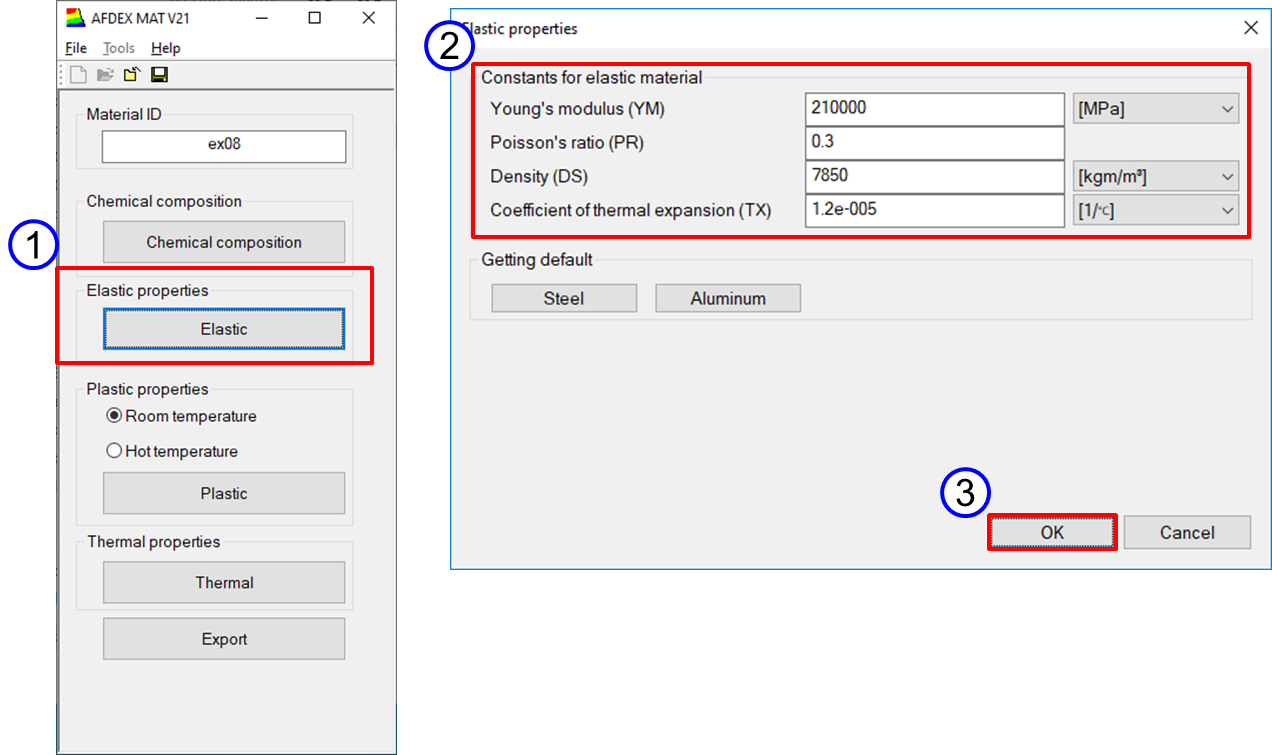Open the File menu
The image size is (1272, 755).
[x=76, y=48]
